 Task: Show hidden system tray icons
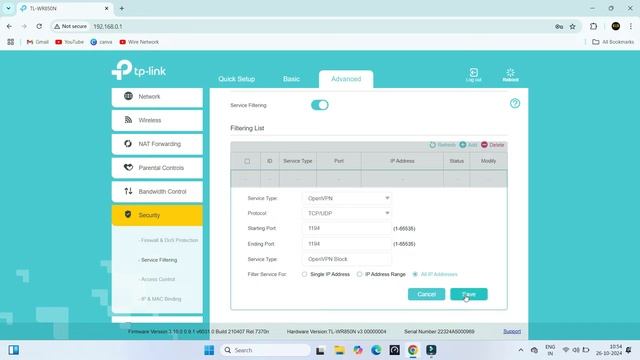pos(521,350)
